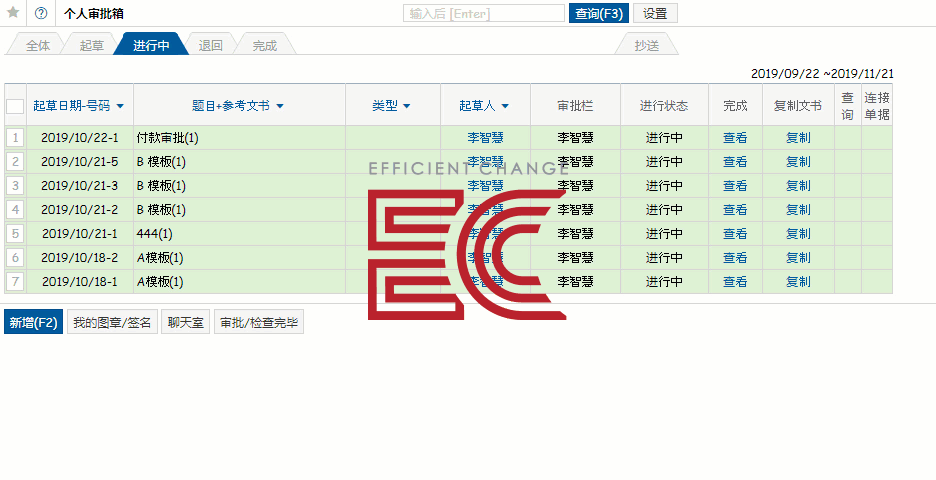Switch to the 退回 tab
936x480 pixels.
210,45
